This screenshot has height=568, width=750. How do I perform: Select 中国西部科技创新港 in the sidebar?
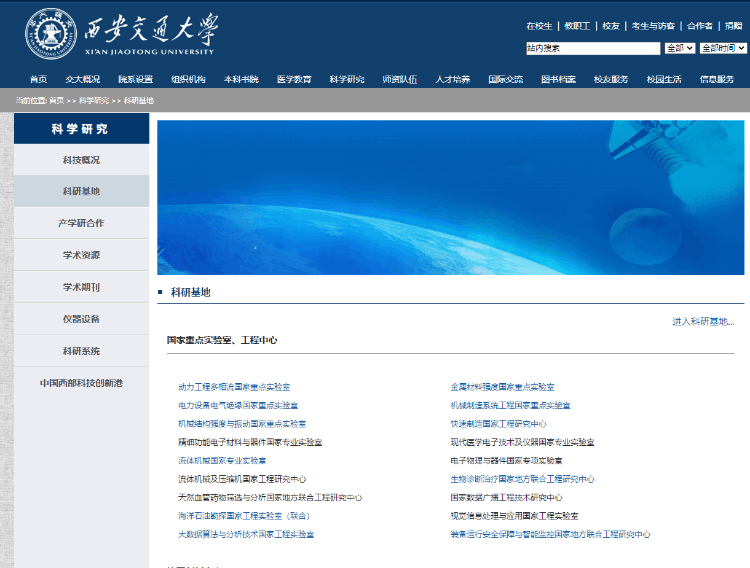pos(81,383)
